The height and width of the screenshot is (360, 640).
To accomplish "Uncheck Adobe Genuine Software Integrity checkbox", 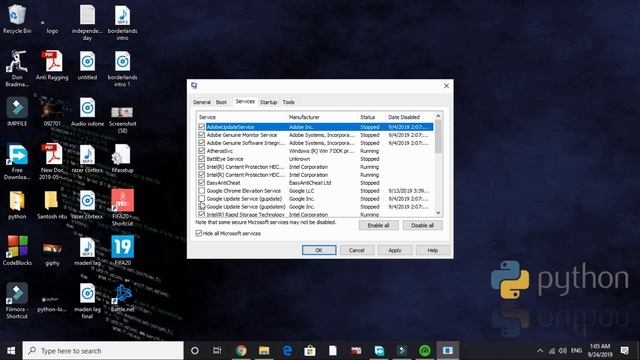I will [x=201, y=143].
